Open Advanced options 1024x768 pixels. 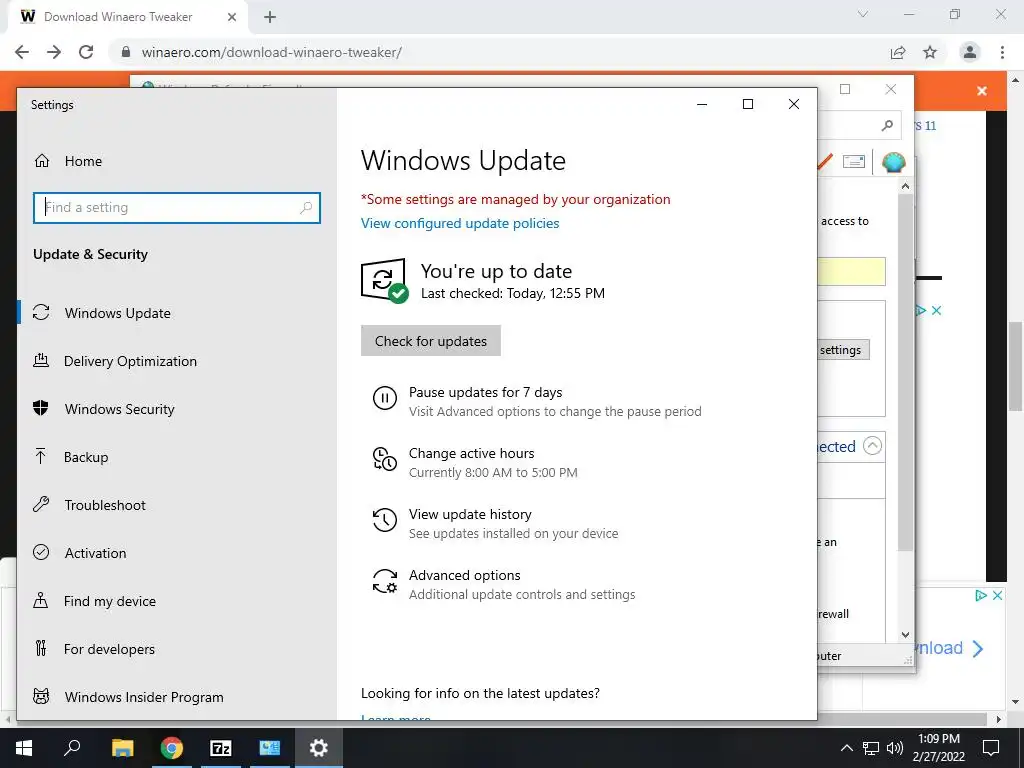pos(464,575)
